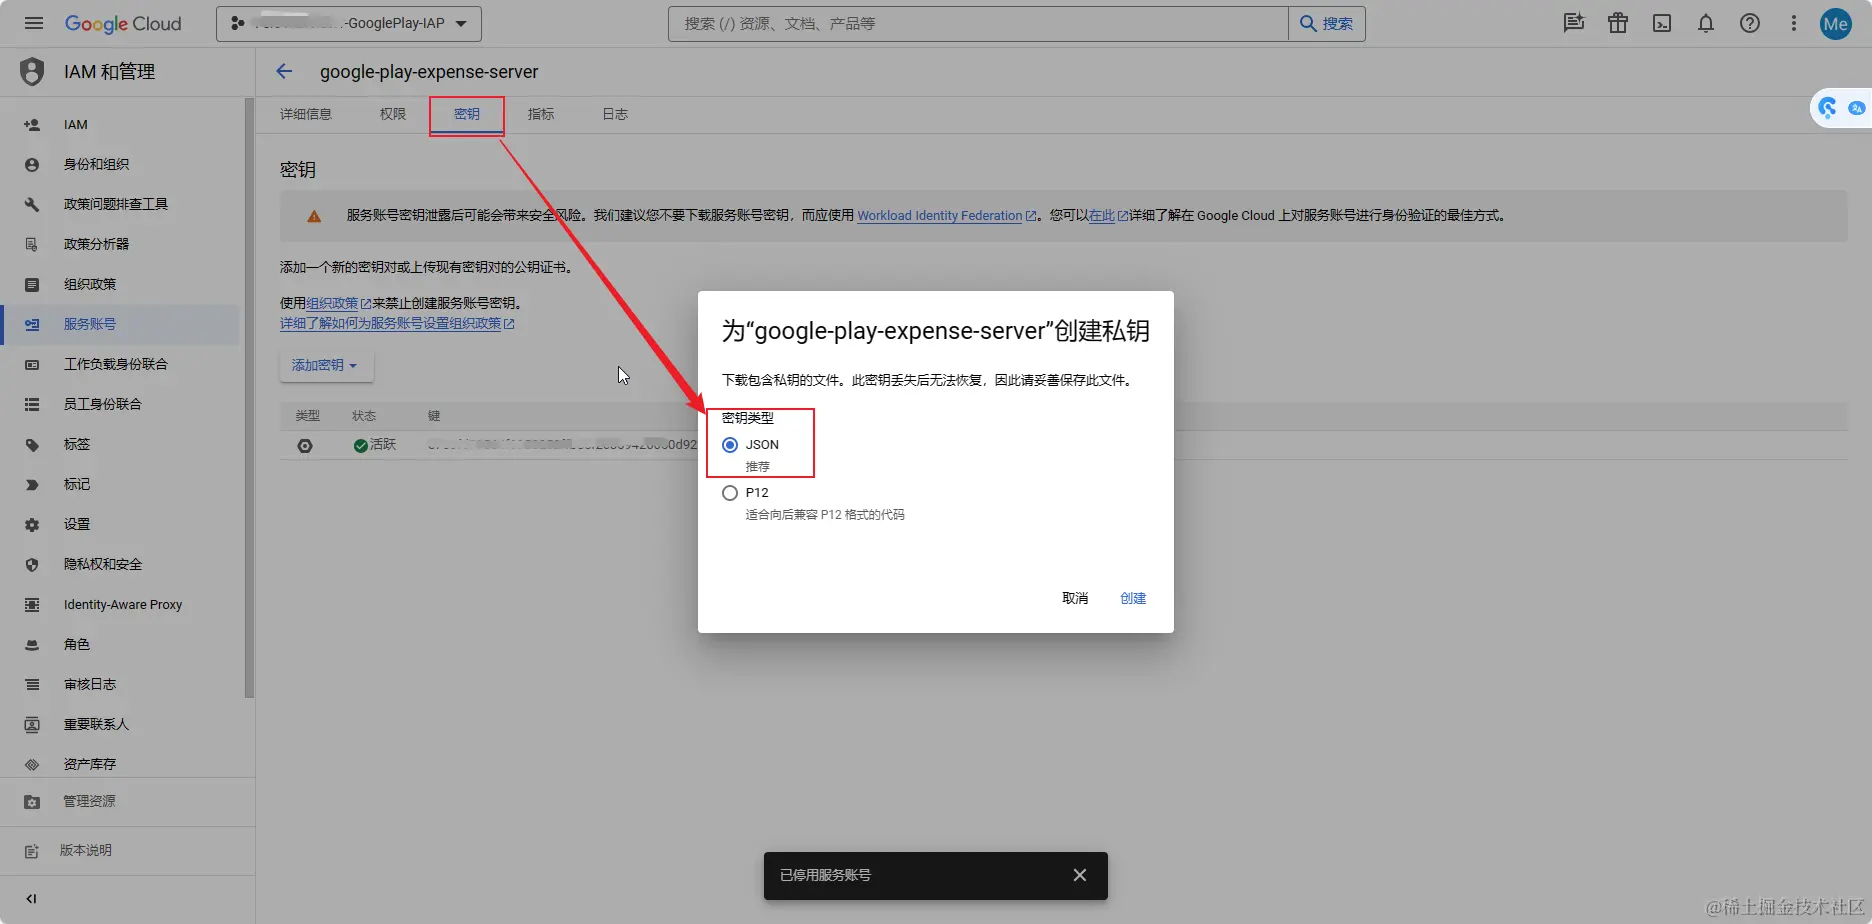Click 创建 to create the private key

pyautogui.click(x=1133, y=598)
